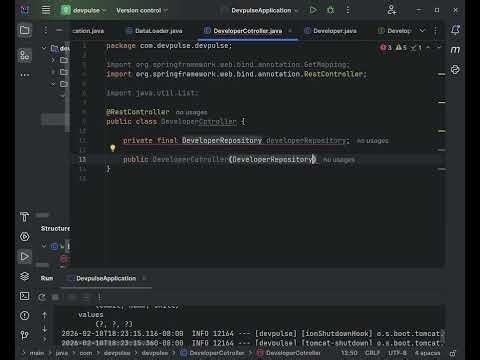This screenshot has height=360, width=480.
Task: Run DevpulseApplication with the play button
Action: (313, 10)
